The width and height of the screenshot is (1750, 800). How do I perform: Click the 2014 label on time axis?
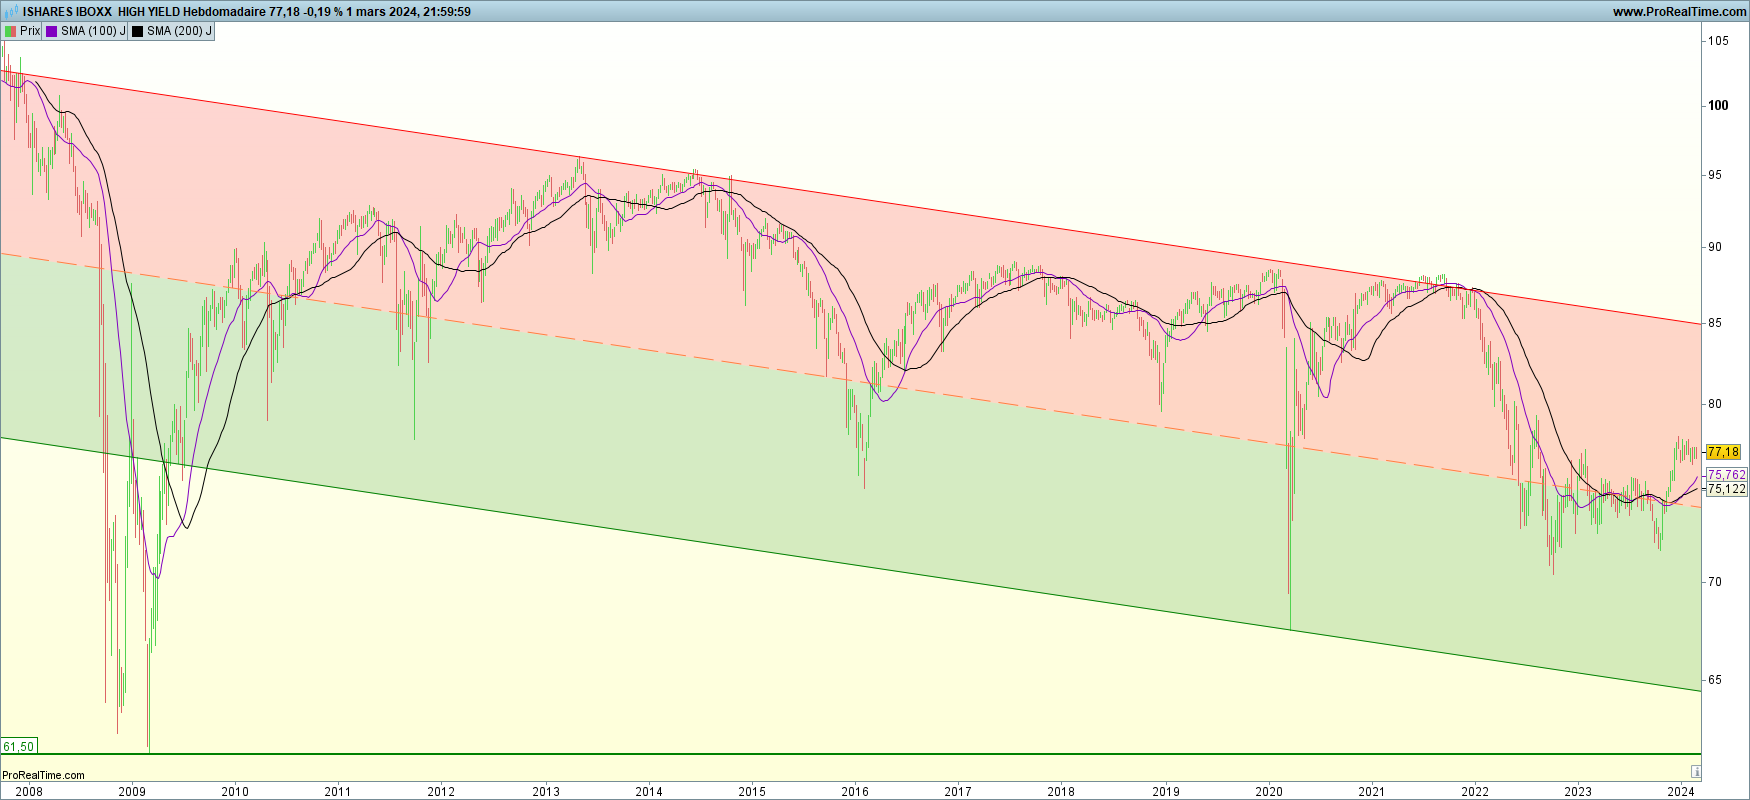pos(649,791)
